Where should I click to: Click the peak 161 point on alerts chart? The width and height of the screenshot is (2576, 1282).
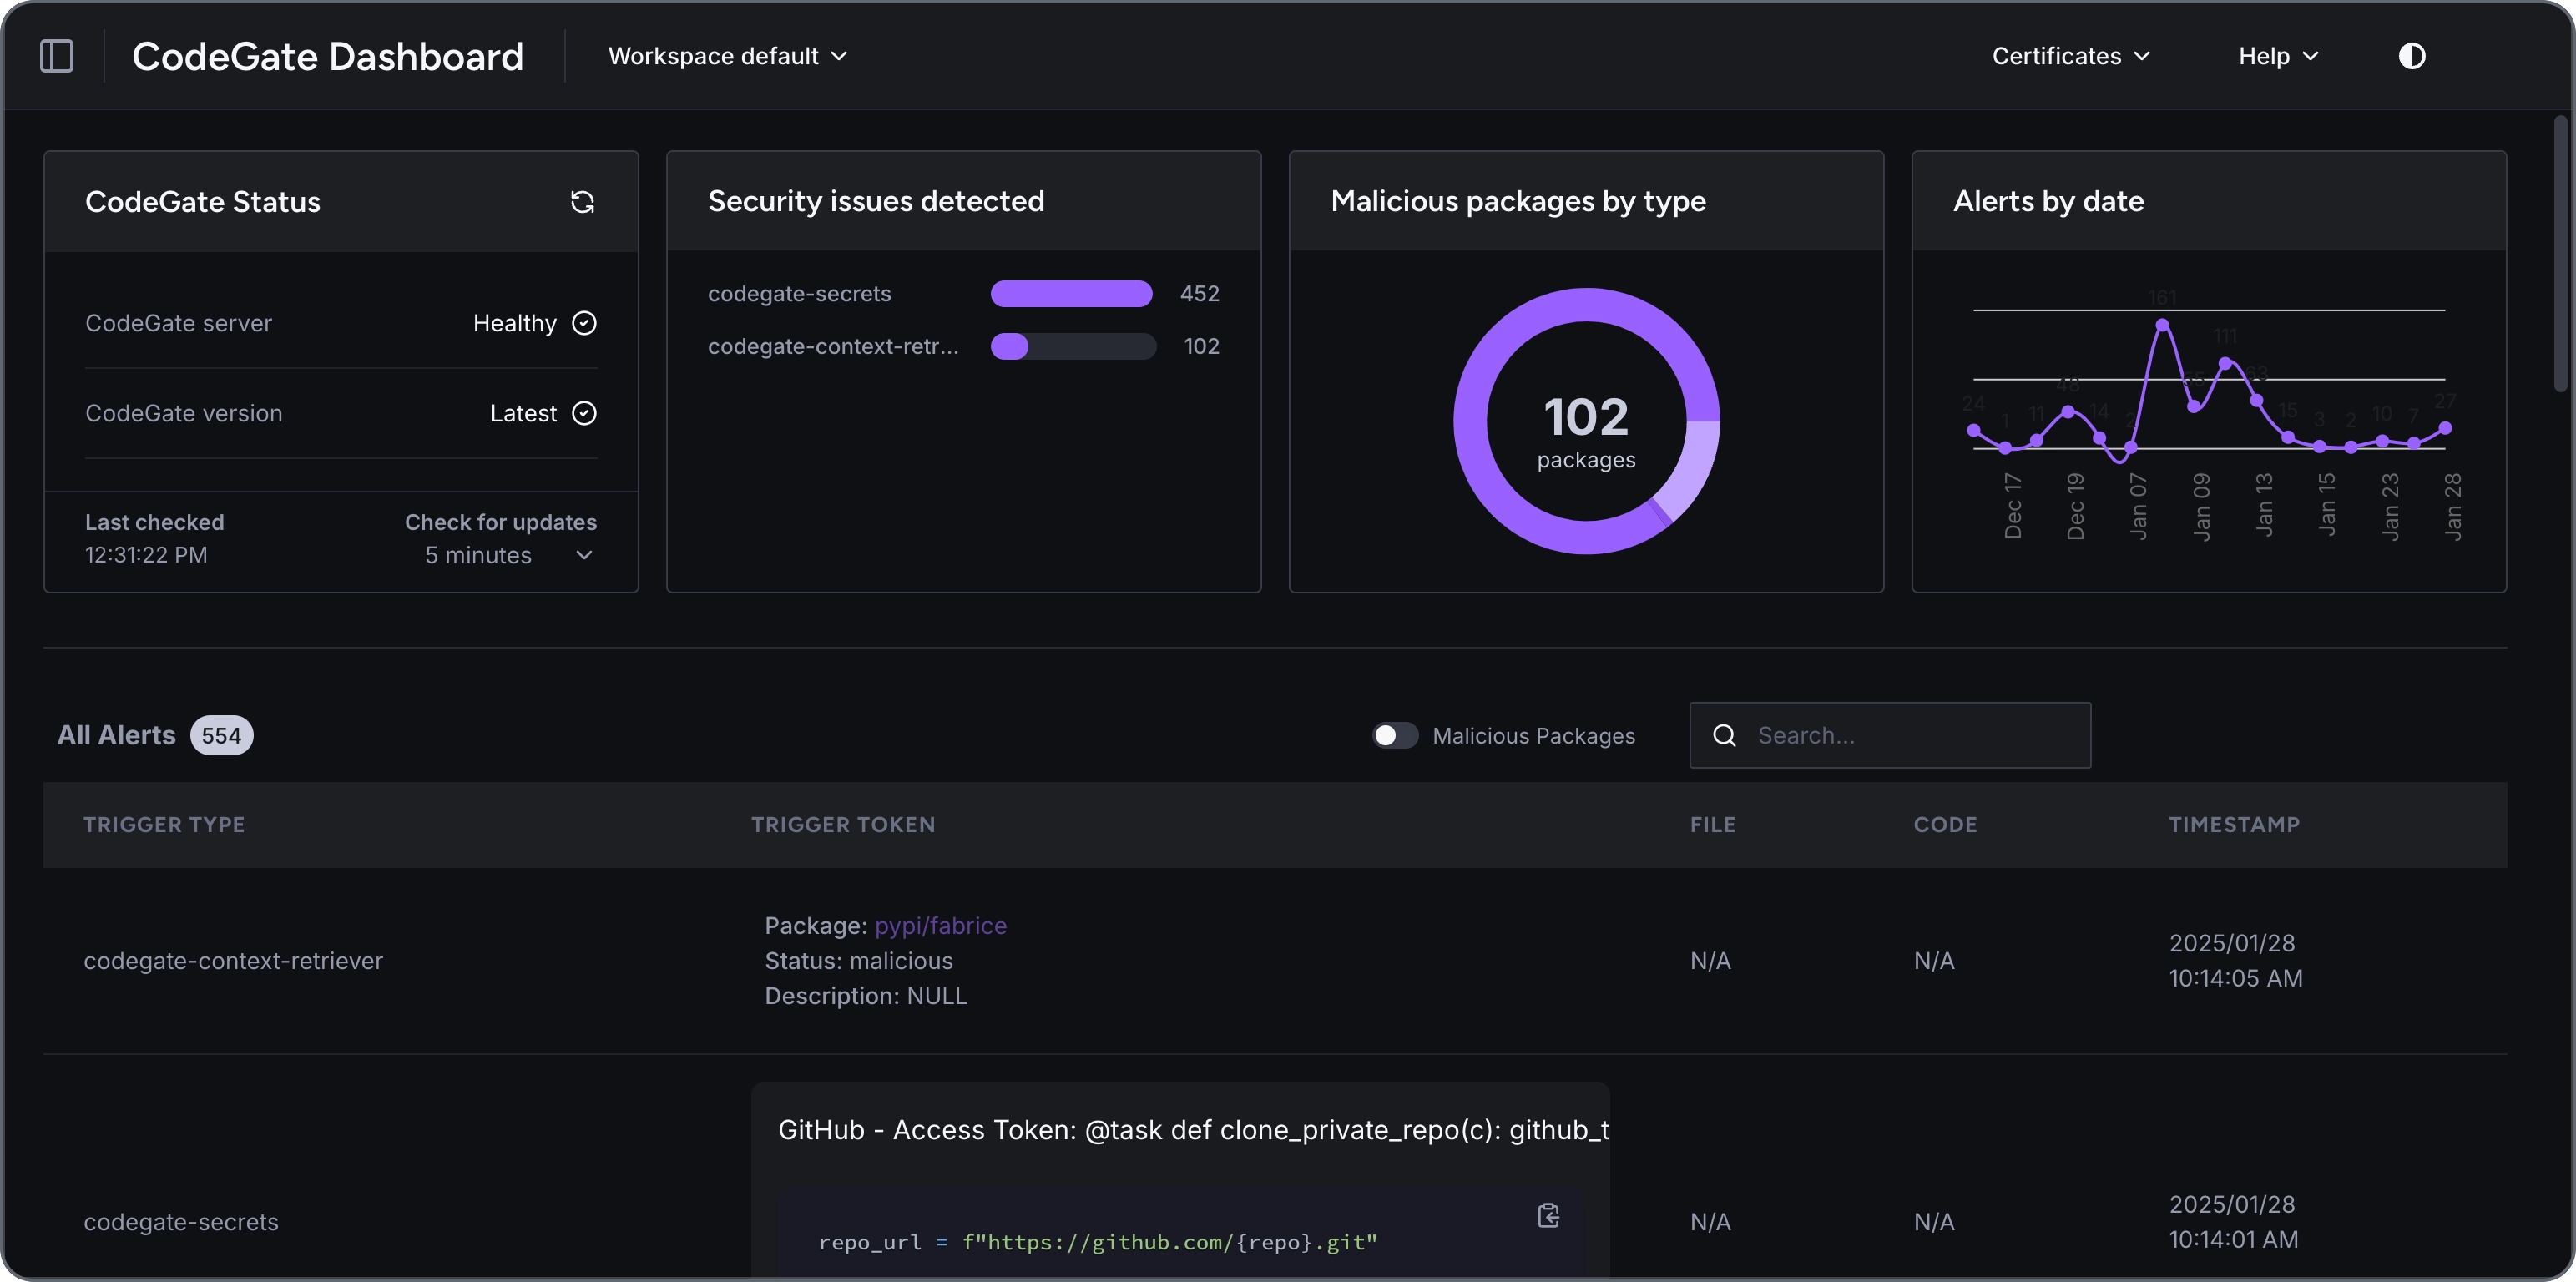coord(2162,325)
